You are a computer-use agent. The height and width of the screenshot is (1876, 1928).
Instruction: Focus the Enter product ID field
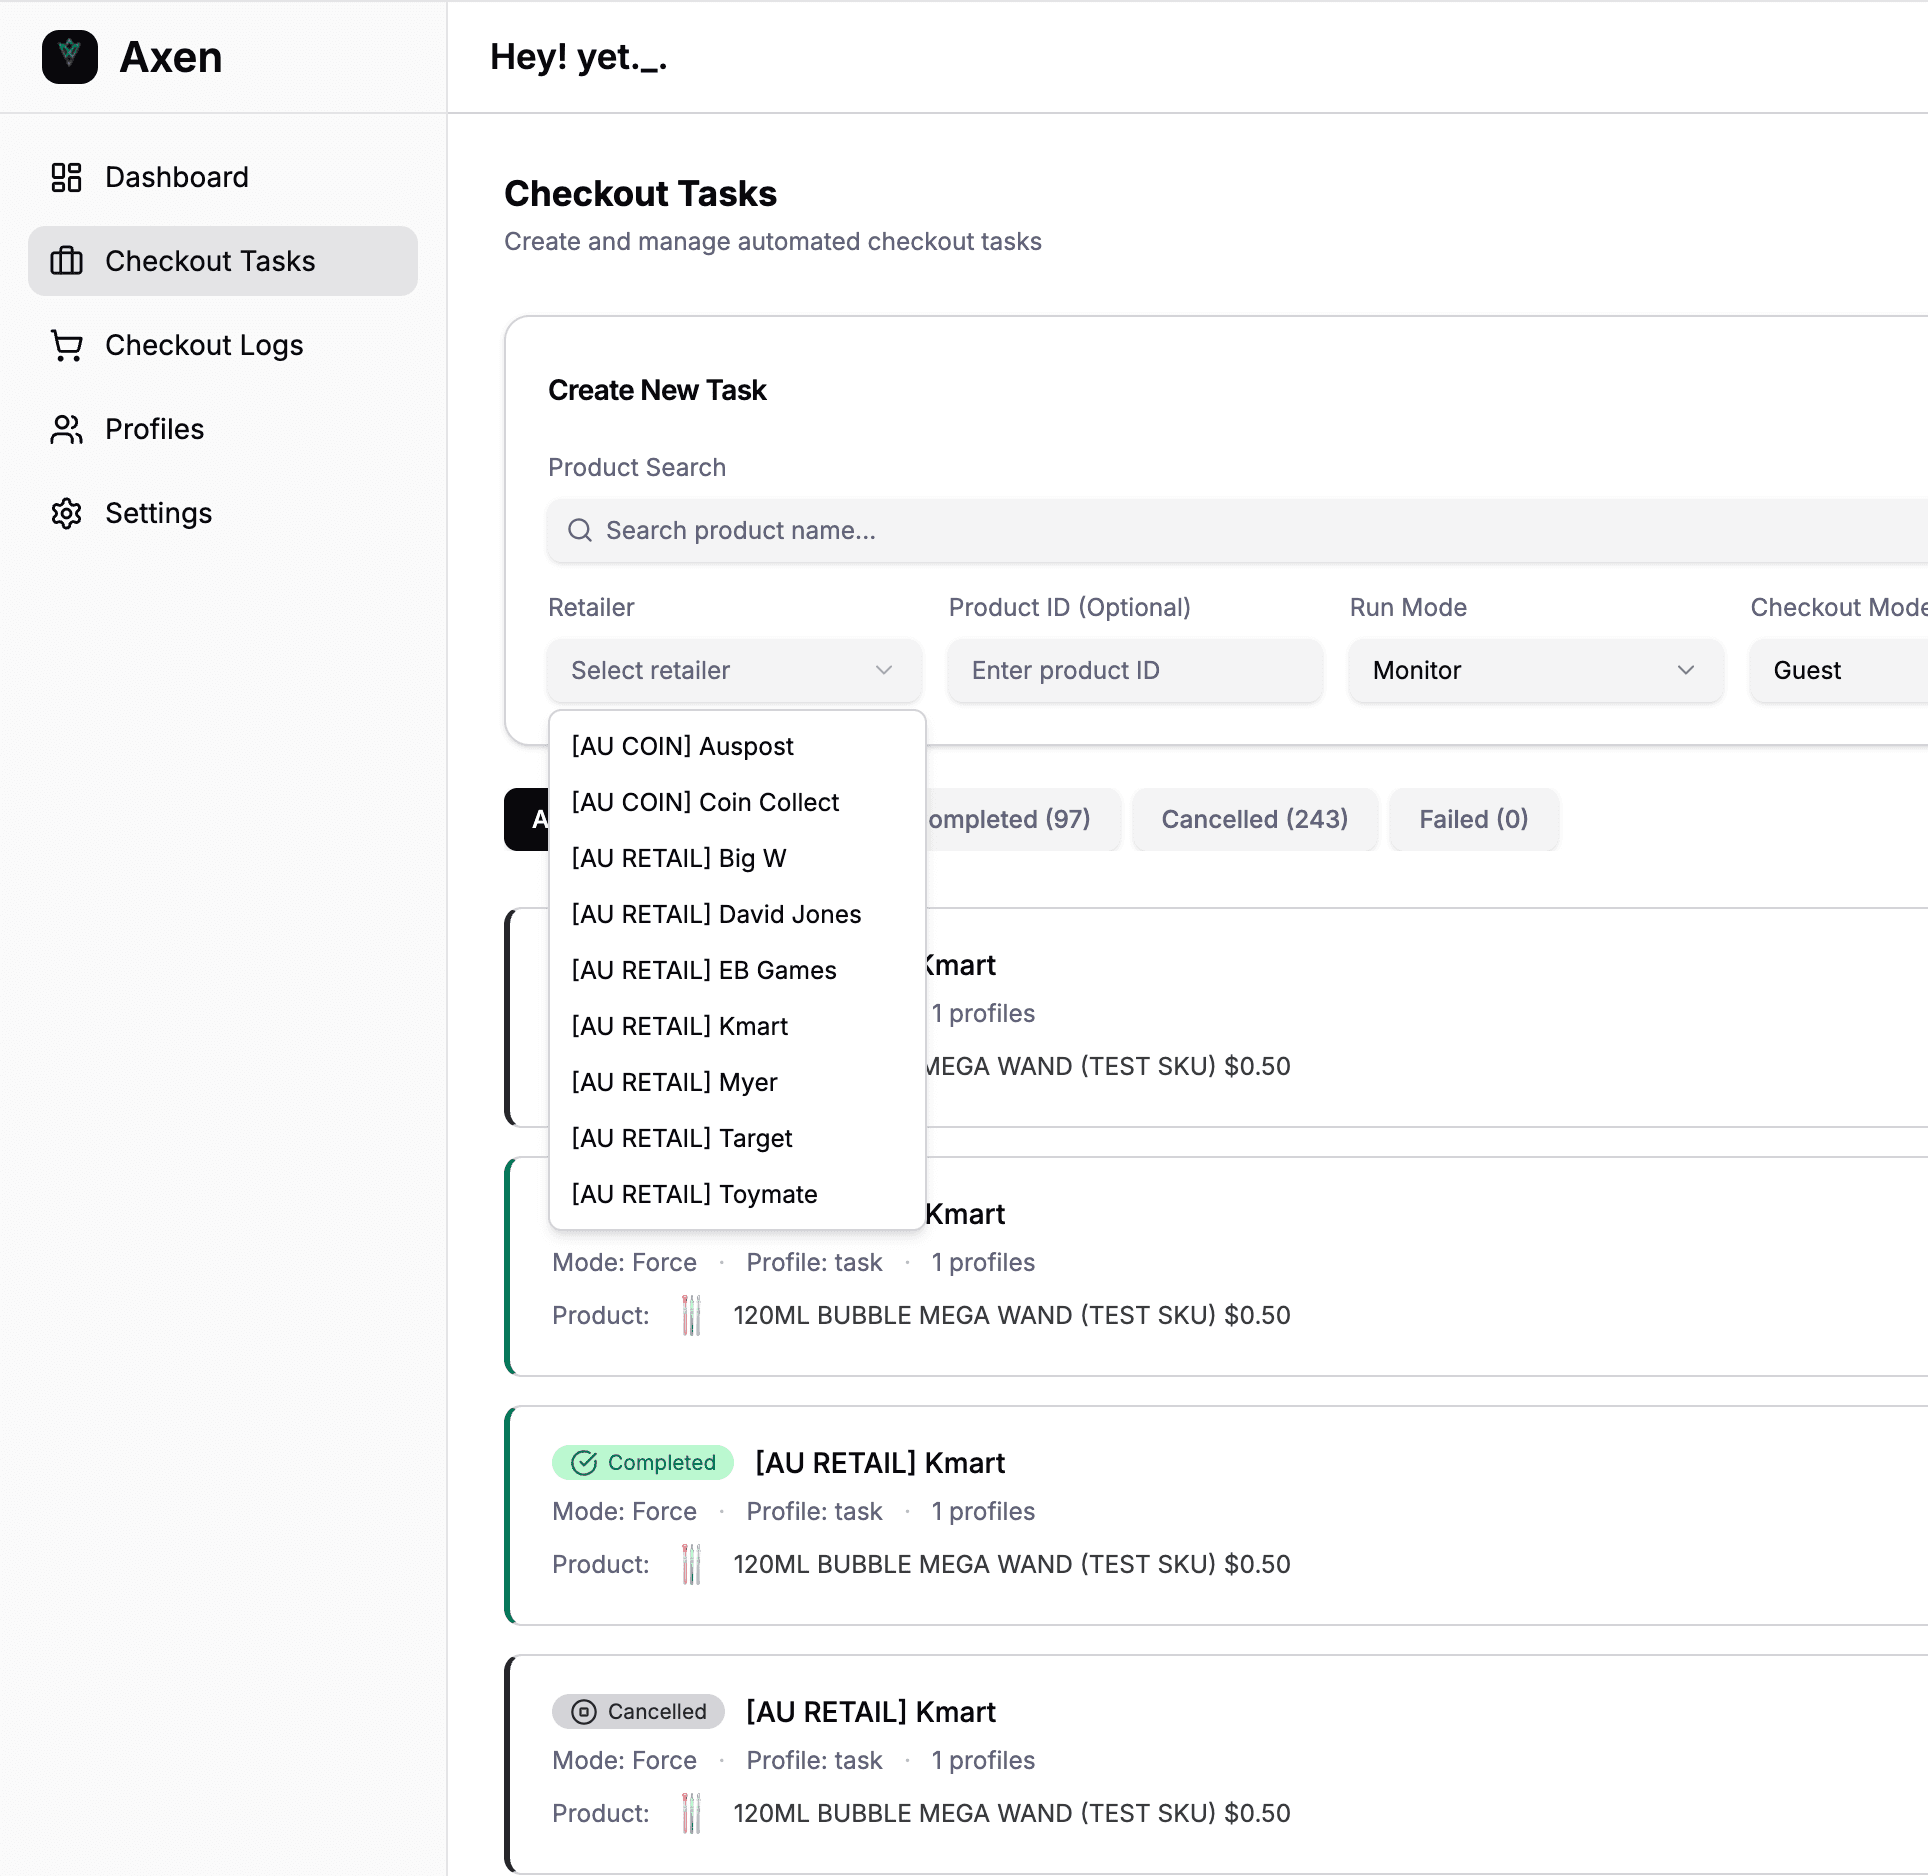point(1135,670)
